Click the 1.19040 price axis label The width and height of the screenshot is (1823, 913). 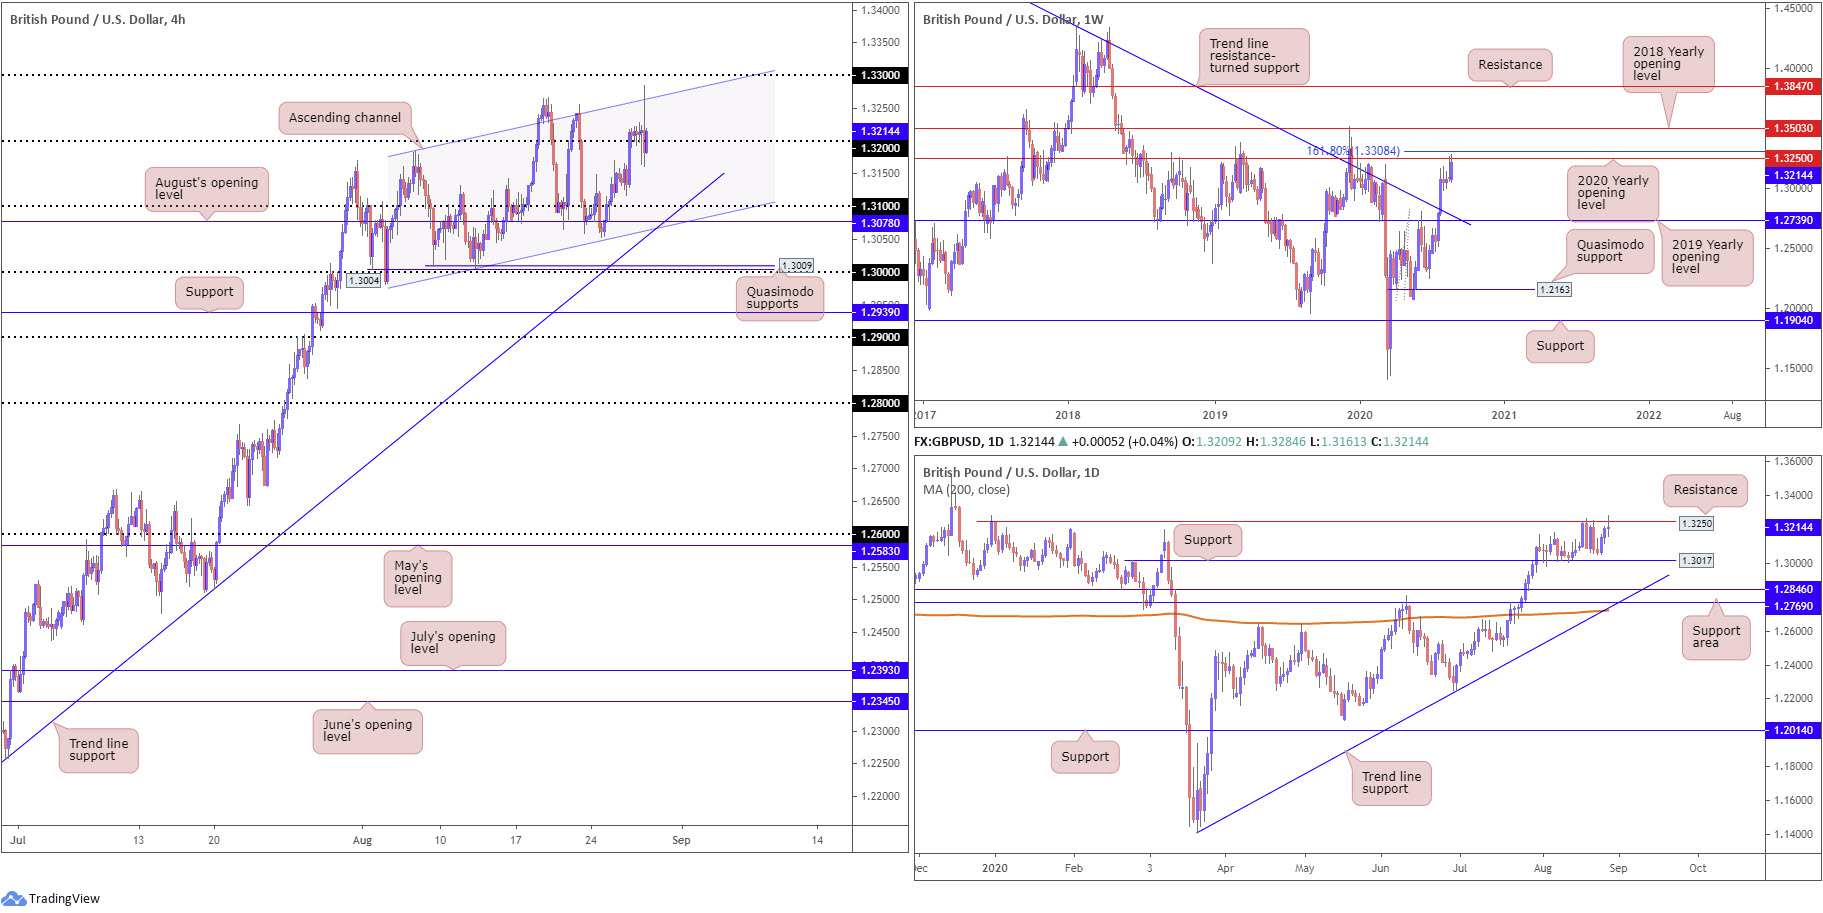[x=1793, y=320]
